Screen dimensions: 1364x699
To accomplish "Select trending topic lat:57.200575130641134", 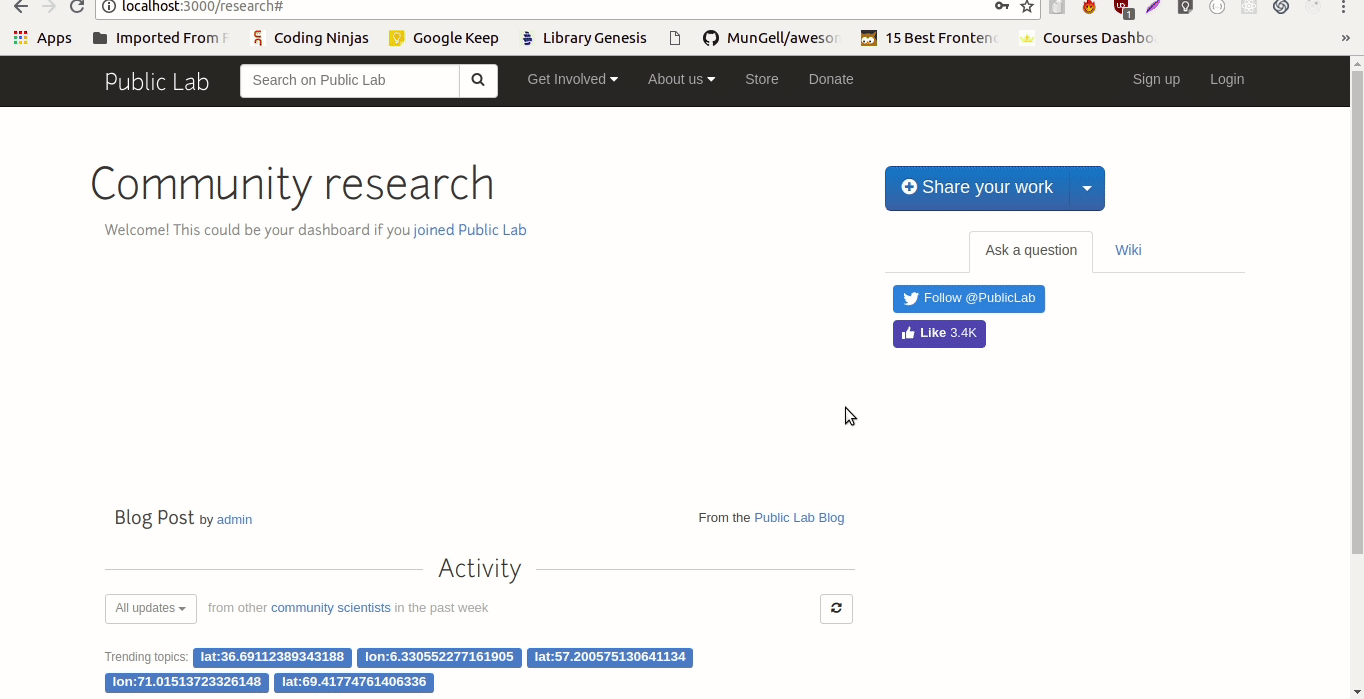I will [x=610, y=658].
